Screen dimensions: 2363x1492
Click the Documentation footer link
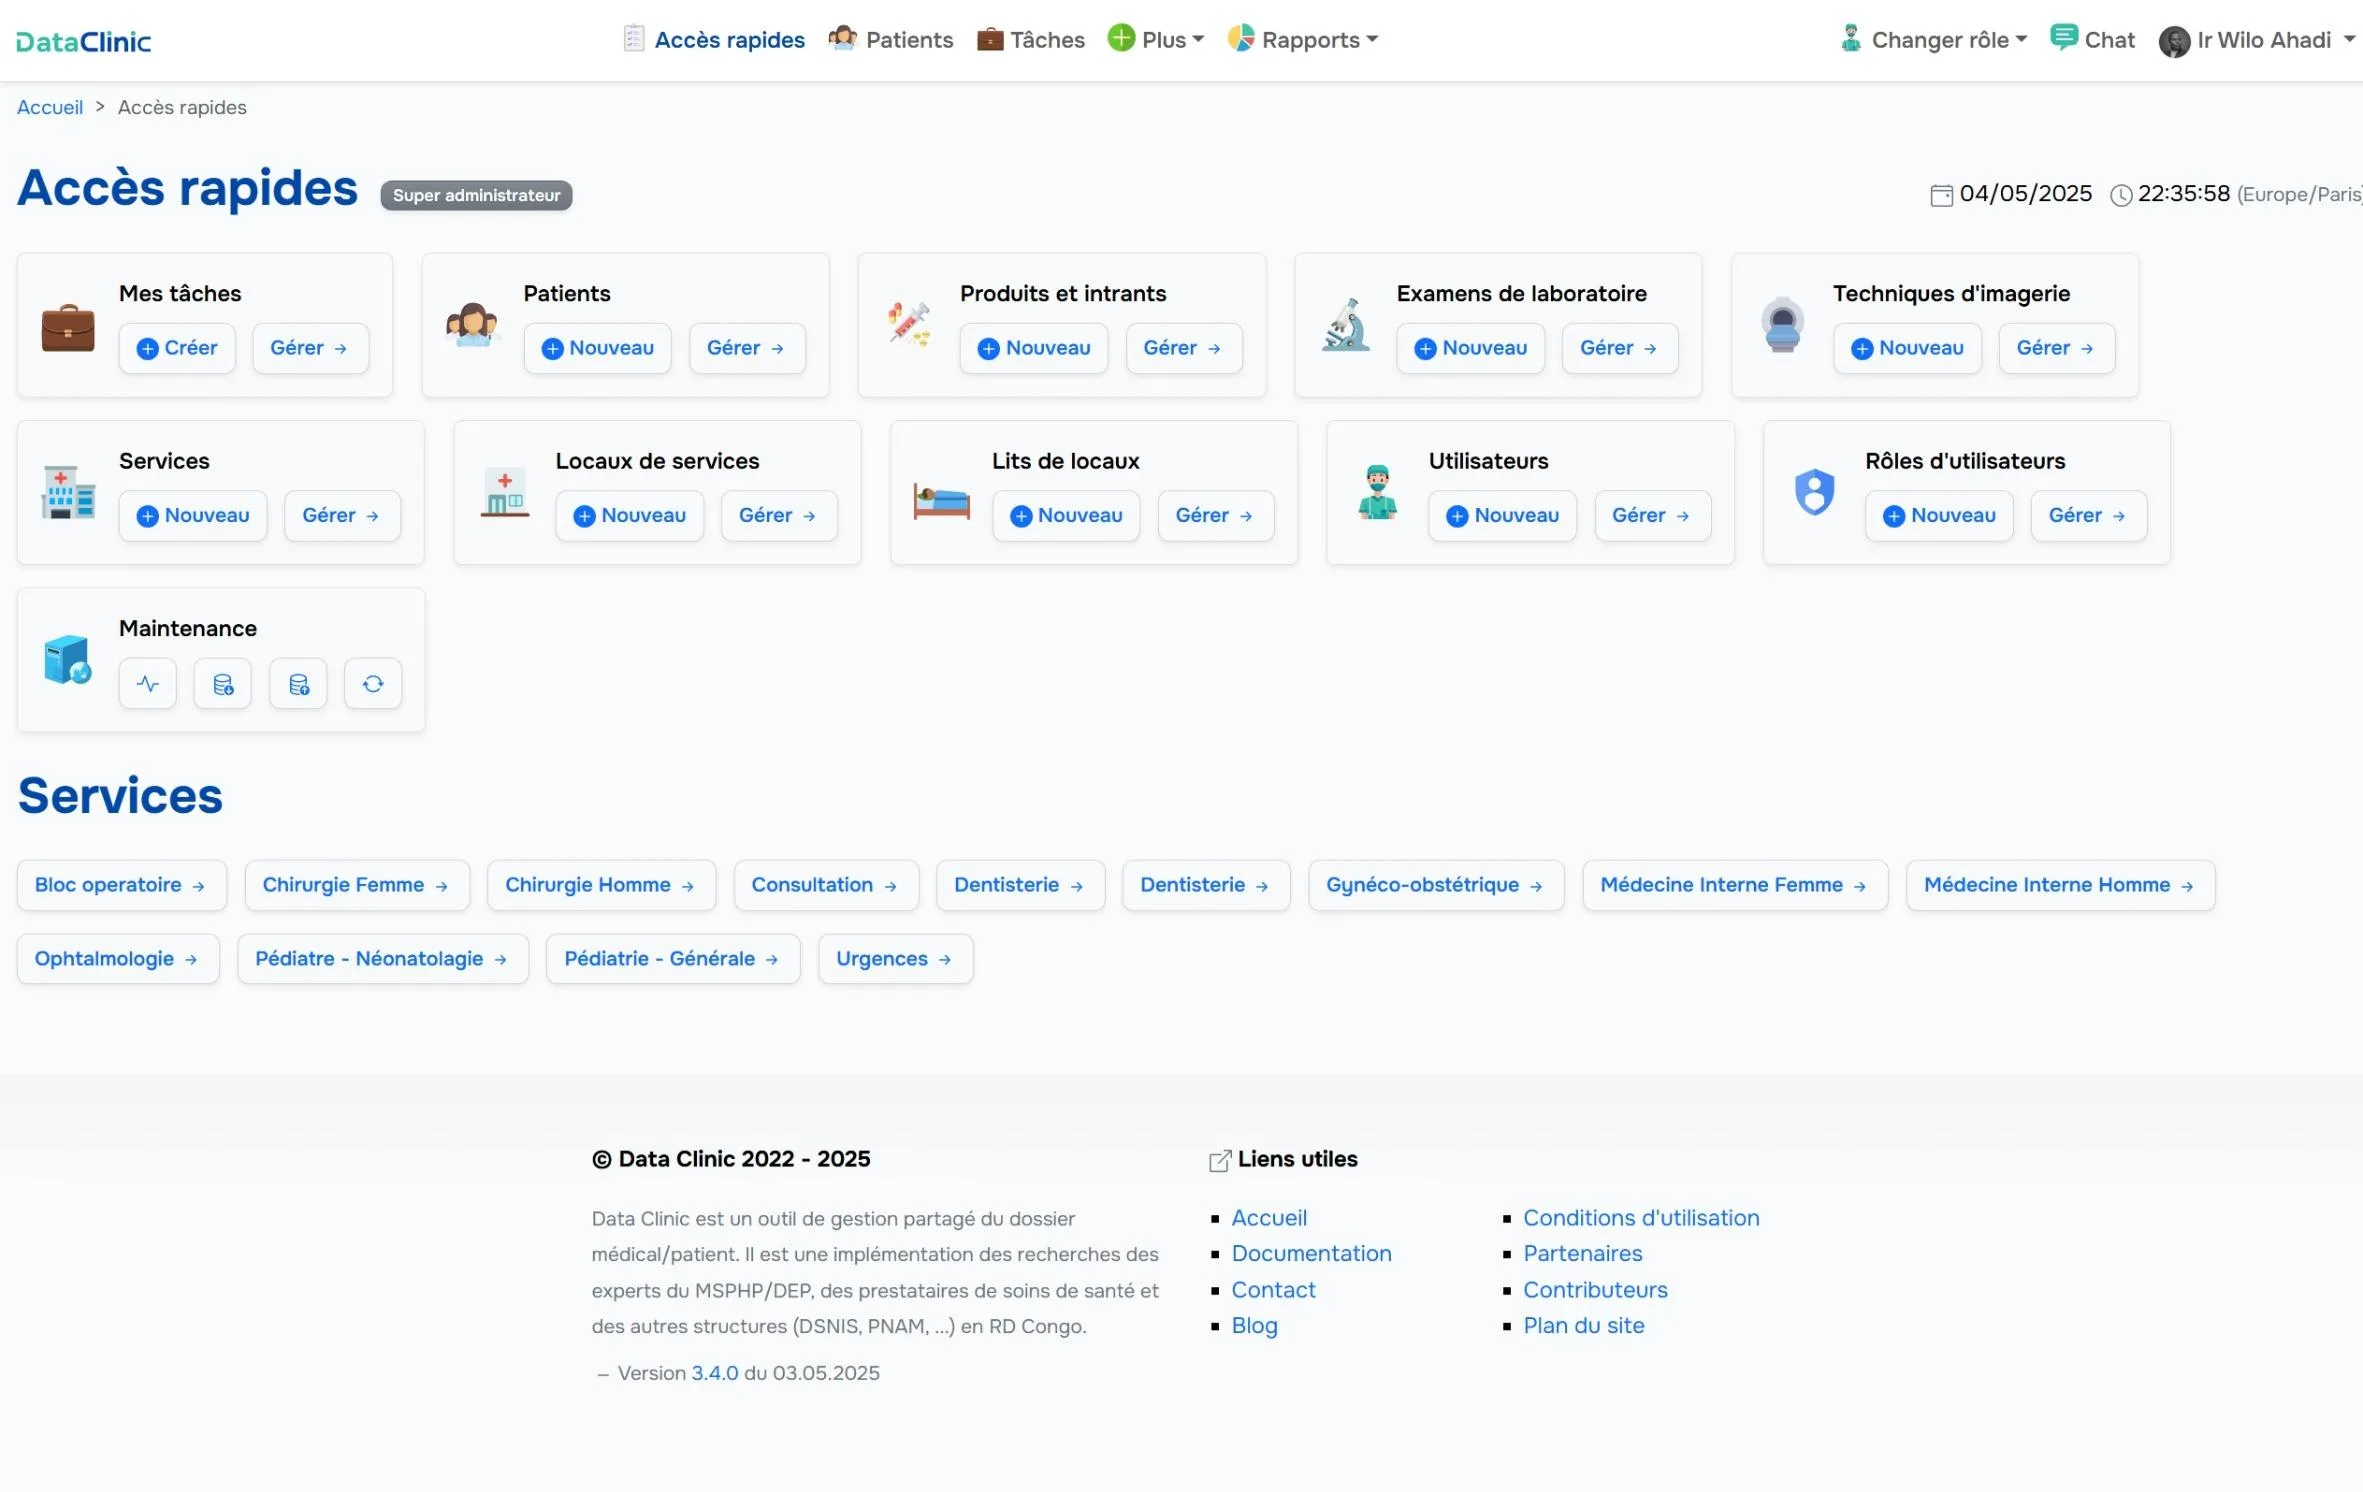pyautogui.click(x=1311, y=1254)
